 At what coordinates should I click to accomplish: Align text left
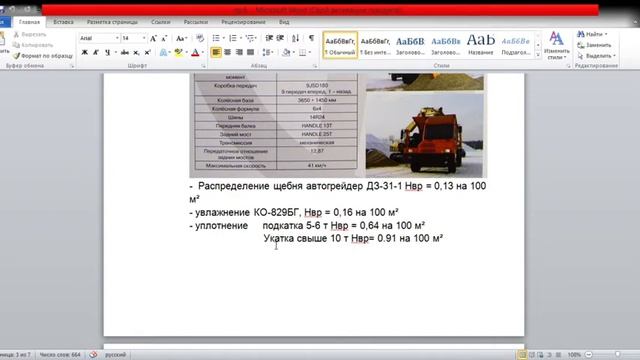coord(216,52)
